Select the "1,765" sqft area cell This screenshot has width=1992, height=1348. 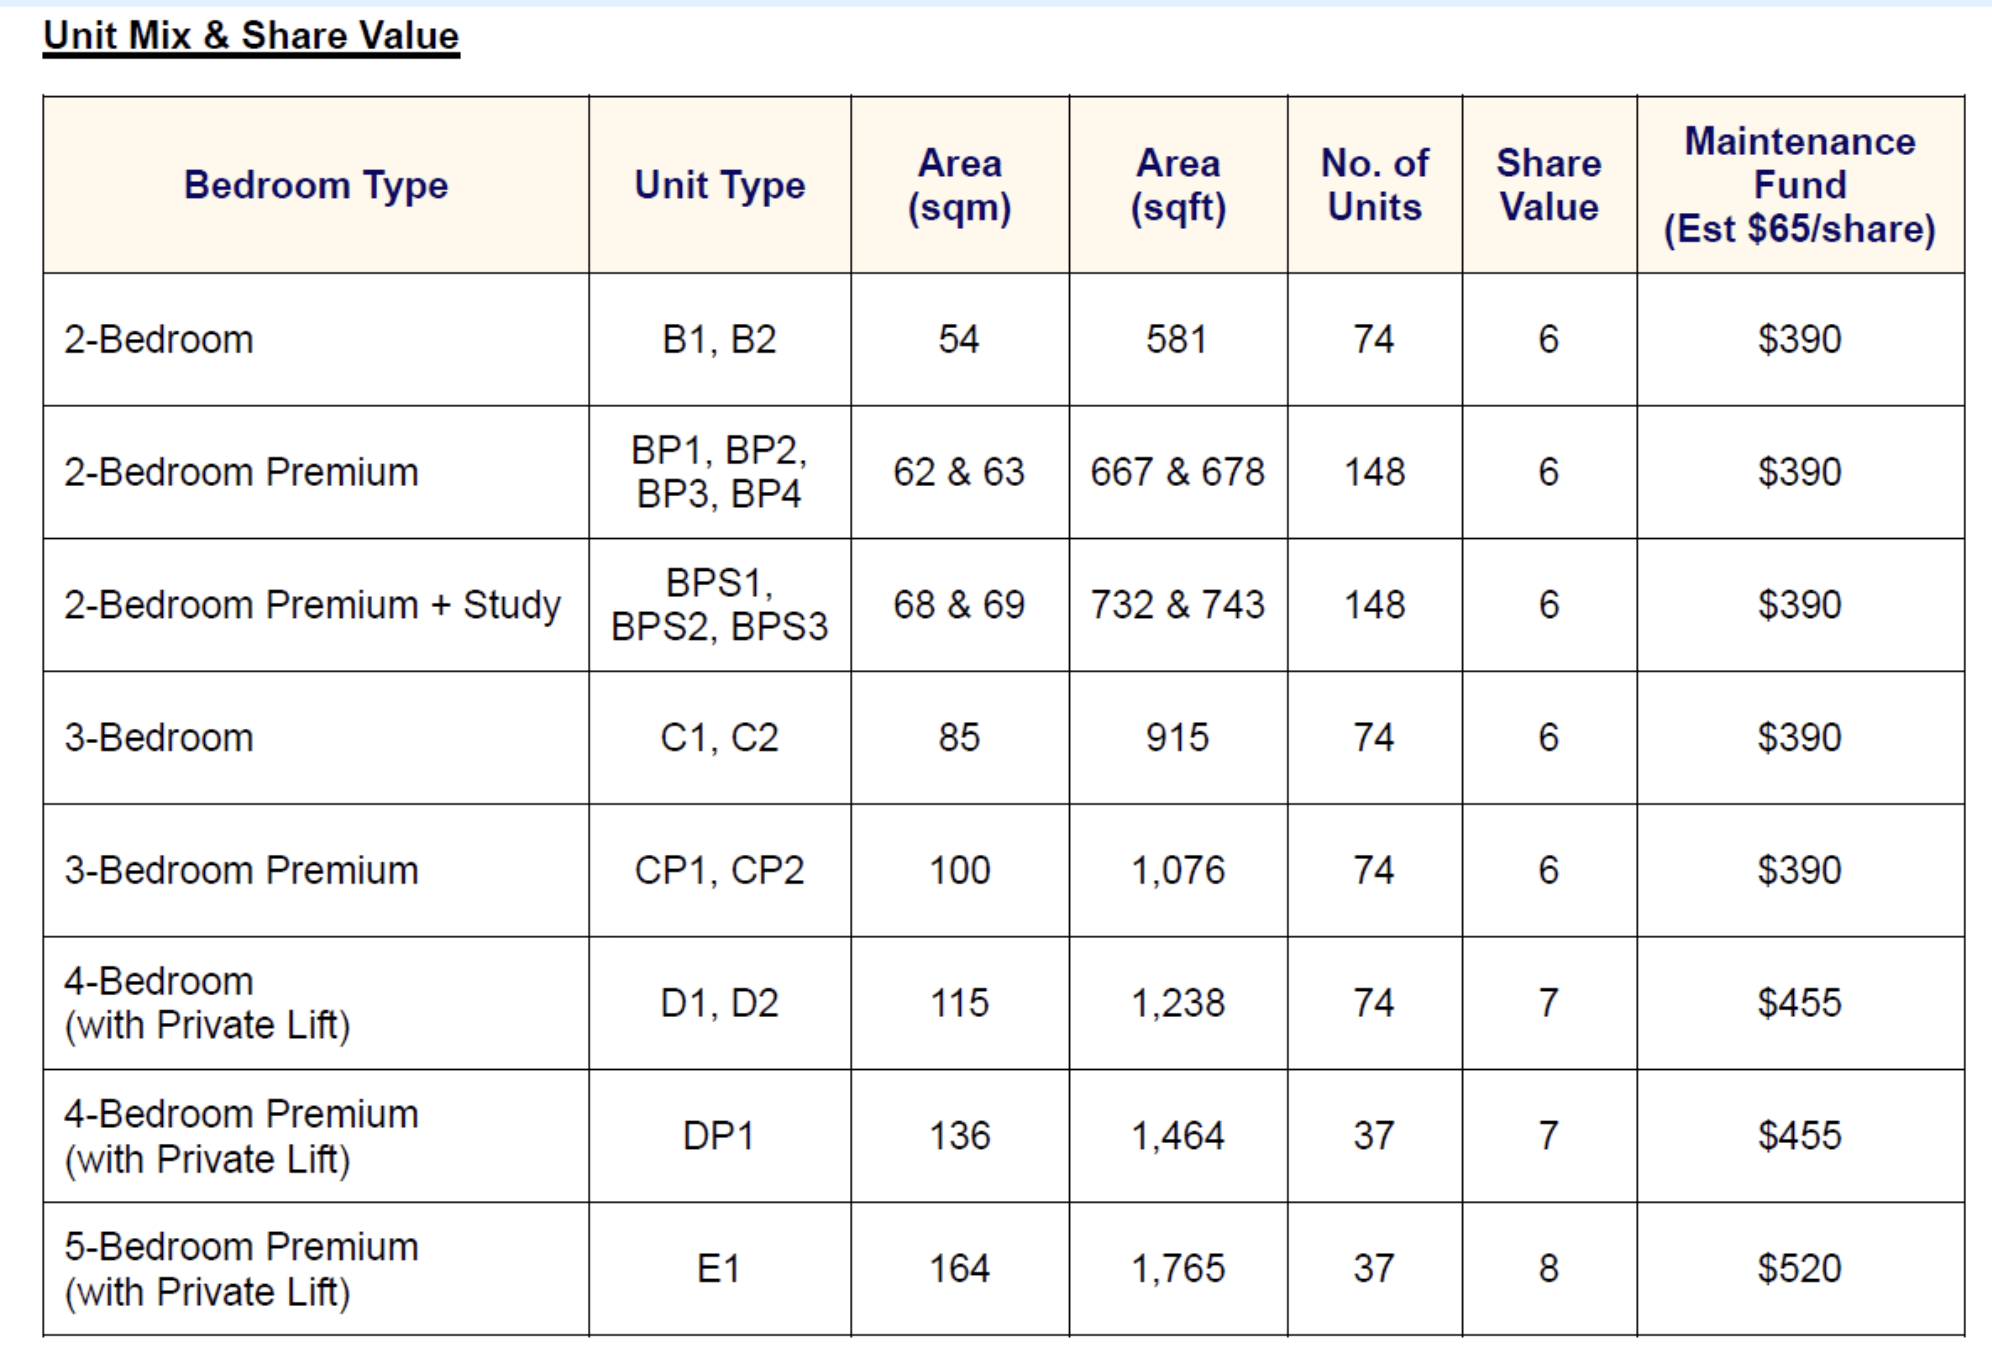pyautogui.click(x=1177, y=1269)
